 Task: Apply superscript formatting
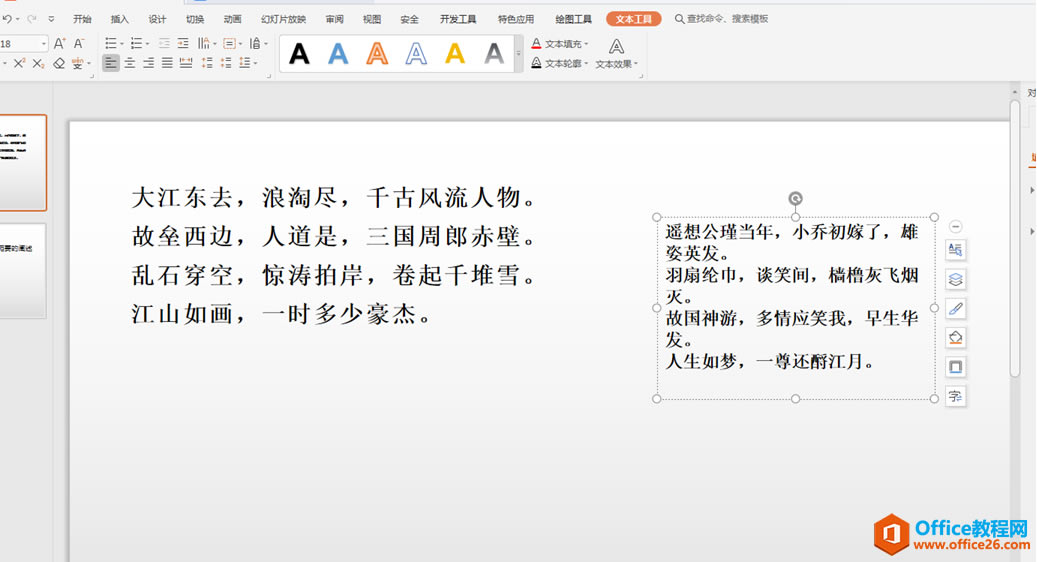tap(19, 63)
